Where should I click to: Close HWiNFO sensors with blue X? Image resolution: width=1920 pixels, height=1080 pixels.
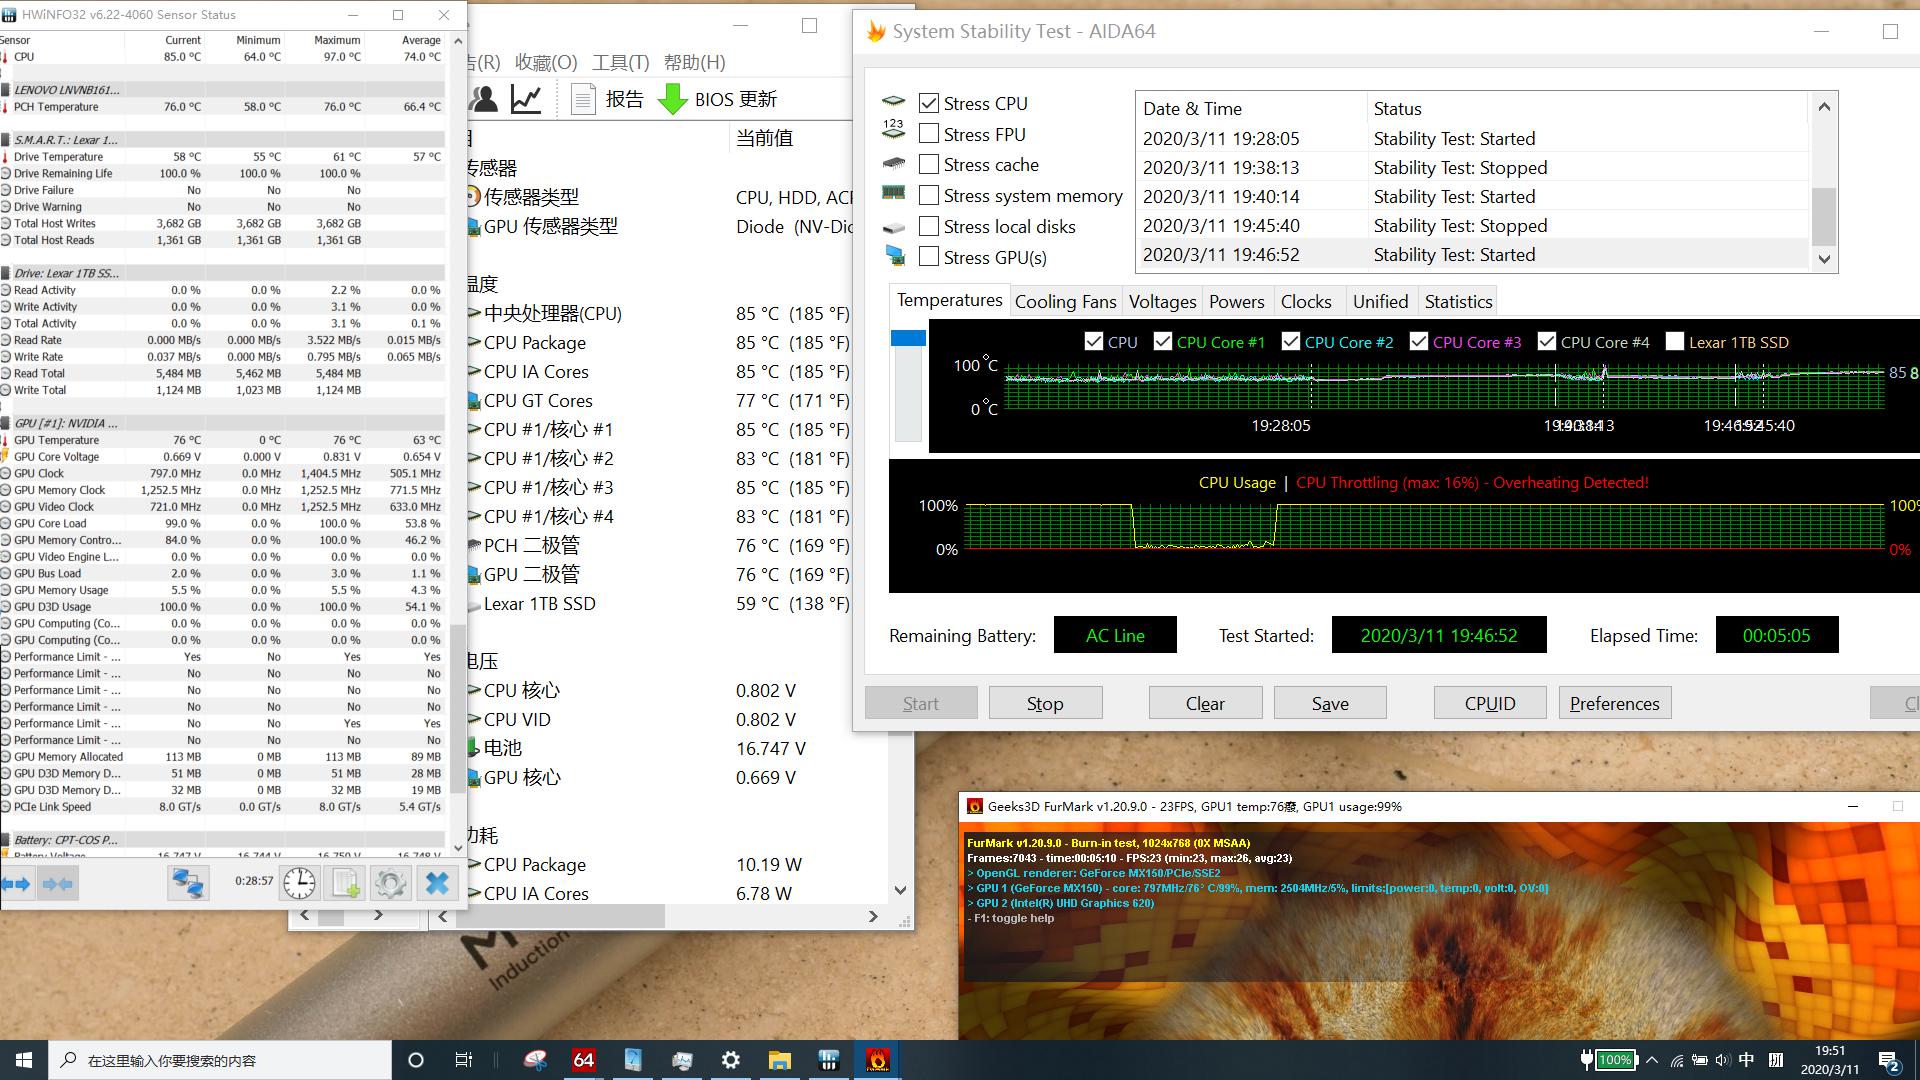point(437,884)
